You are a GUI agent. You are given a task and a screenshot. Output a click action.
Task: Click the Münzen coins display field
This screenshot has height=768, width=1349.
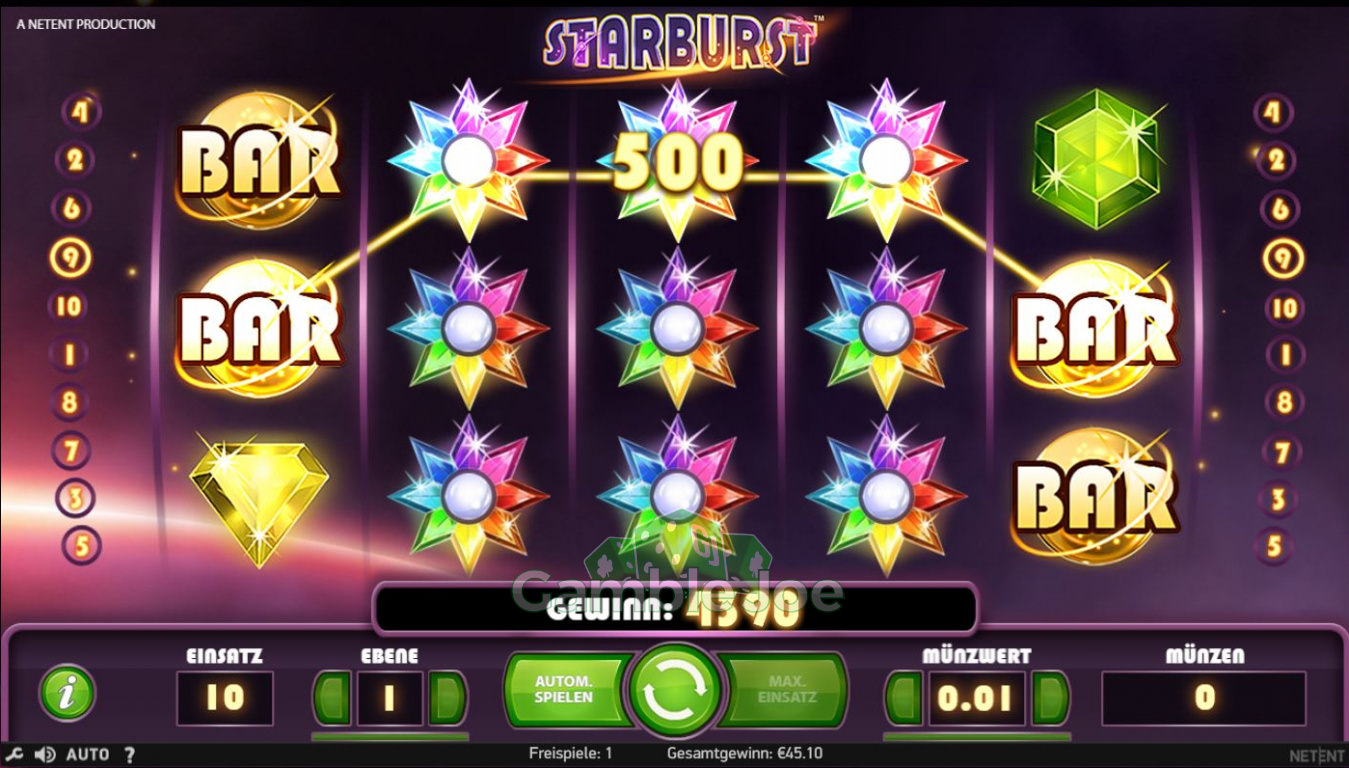point(1204,698)
